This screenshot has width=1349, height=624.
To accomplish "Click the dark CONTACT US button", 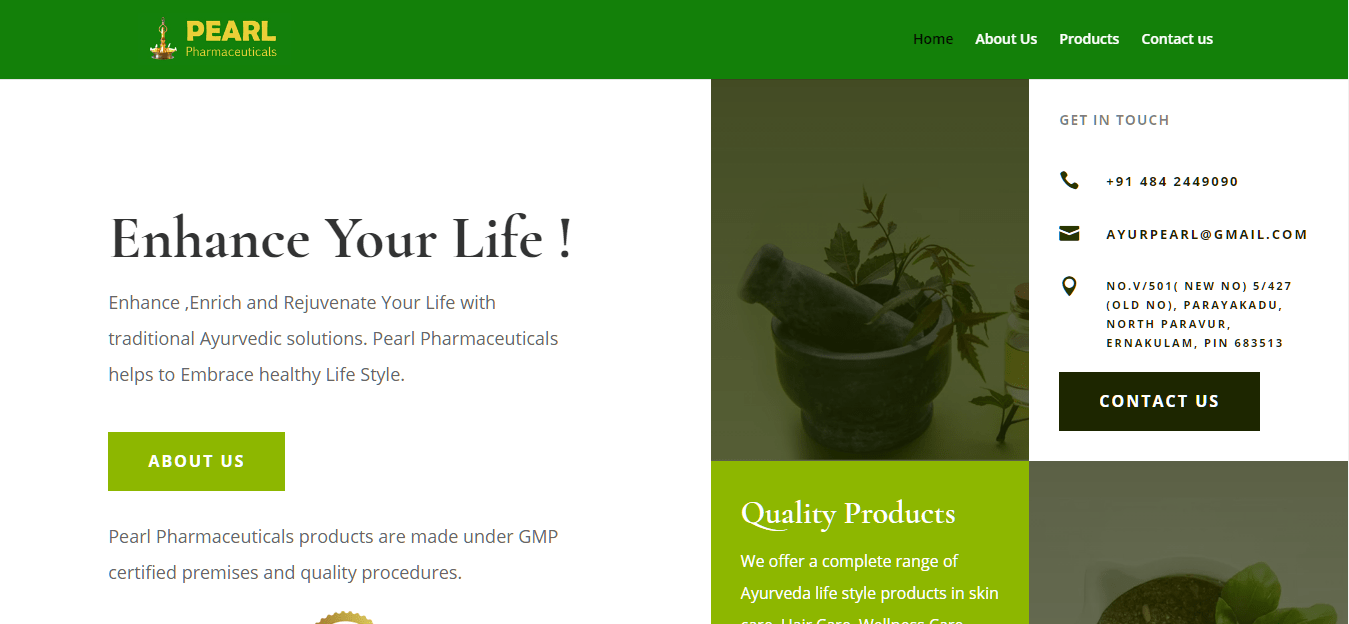I will 1159,401.
